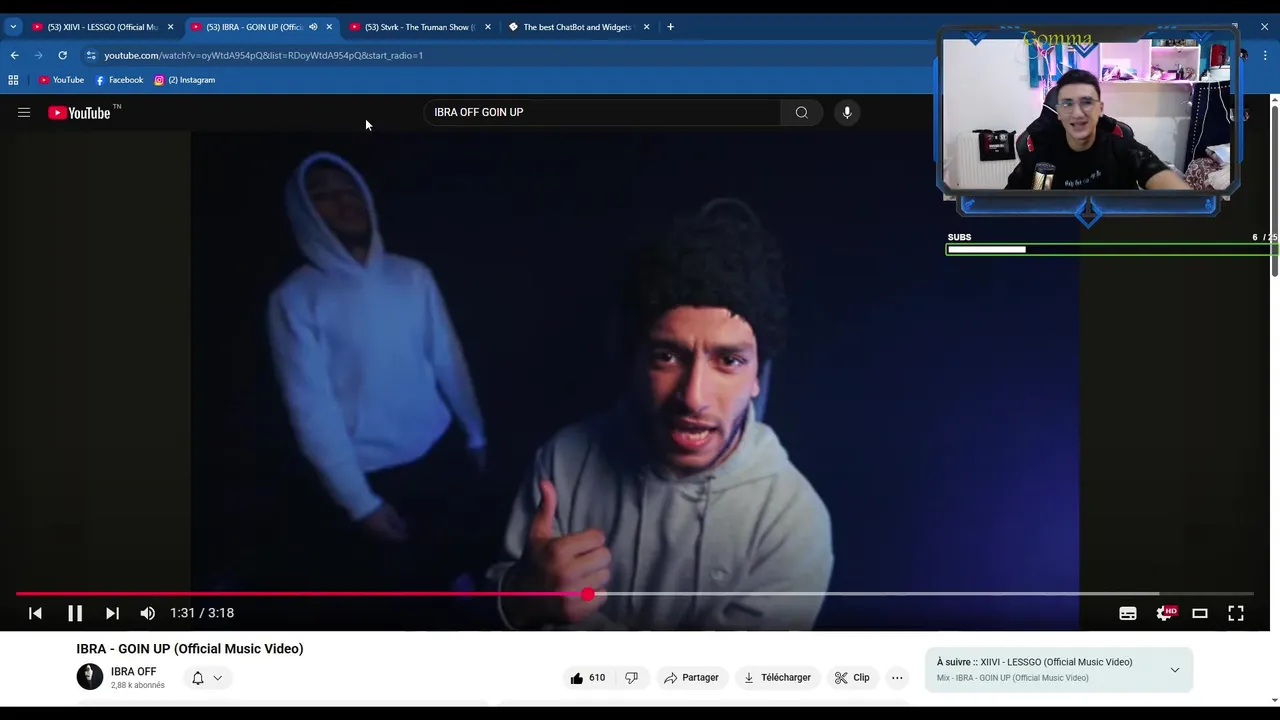Viewport: 1280px width, 720px height.
Task: Share the video via Partager
Action: click(x=691, y=678)
